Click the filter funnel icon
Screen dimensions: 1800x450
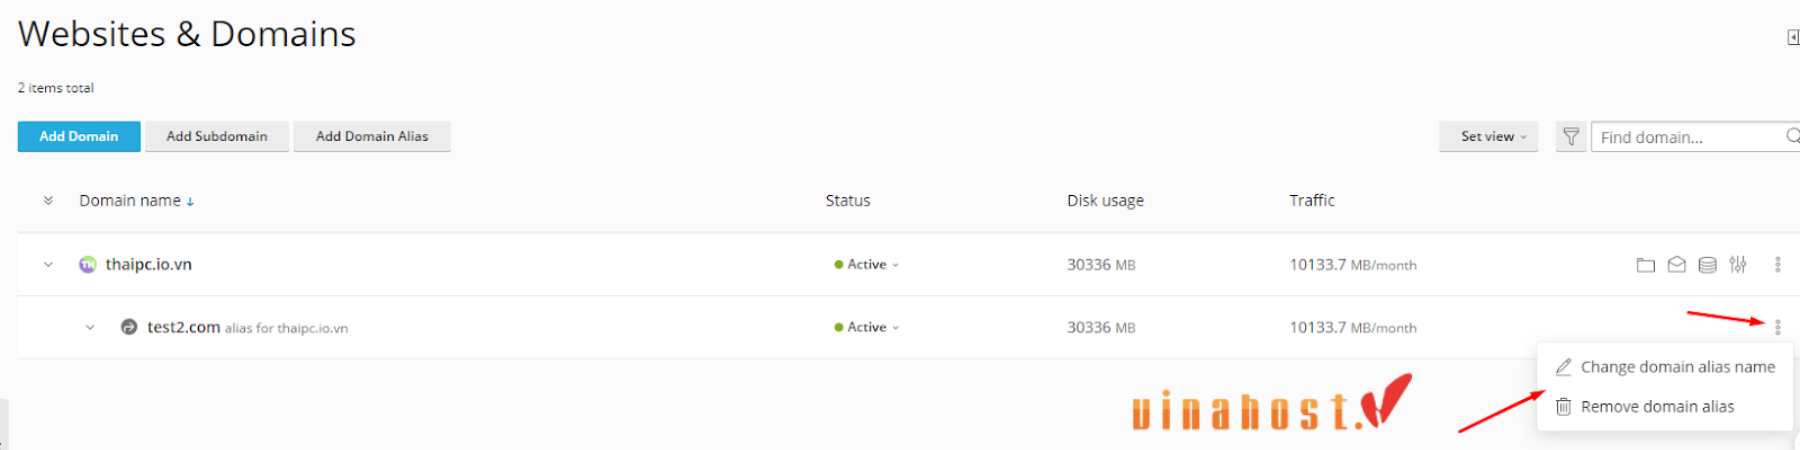[1571, 137]
